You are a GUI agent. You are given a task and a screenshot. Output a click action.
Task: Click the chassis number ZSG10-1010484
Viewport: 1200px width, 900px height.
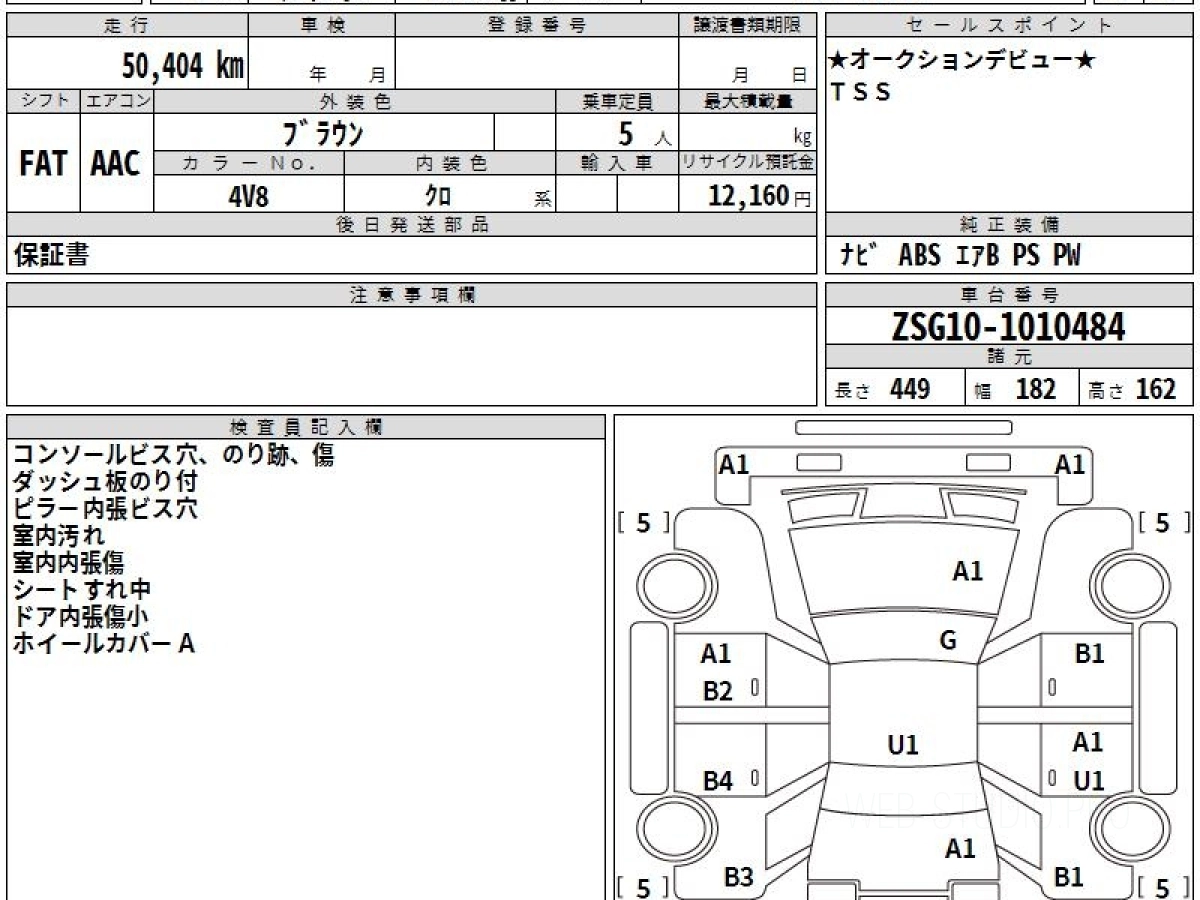[x=1009, y=327]
